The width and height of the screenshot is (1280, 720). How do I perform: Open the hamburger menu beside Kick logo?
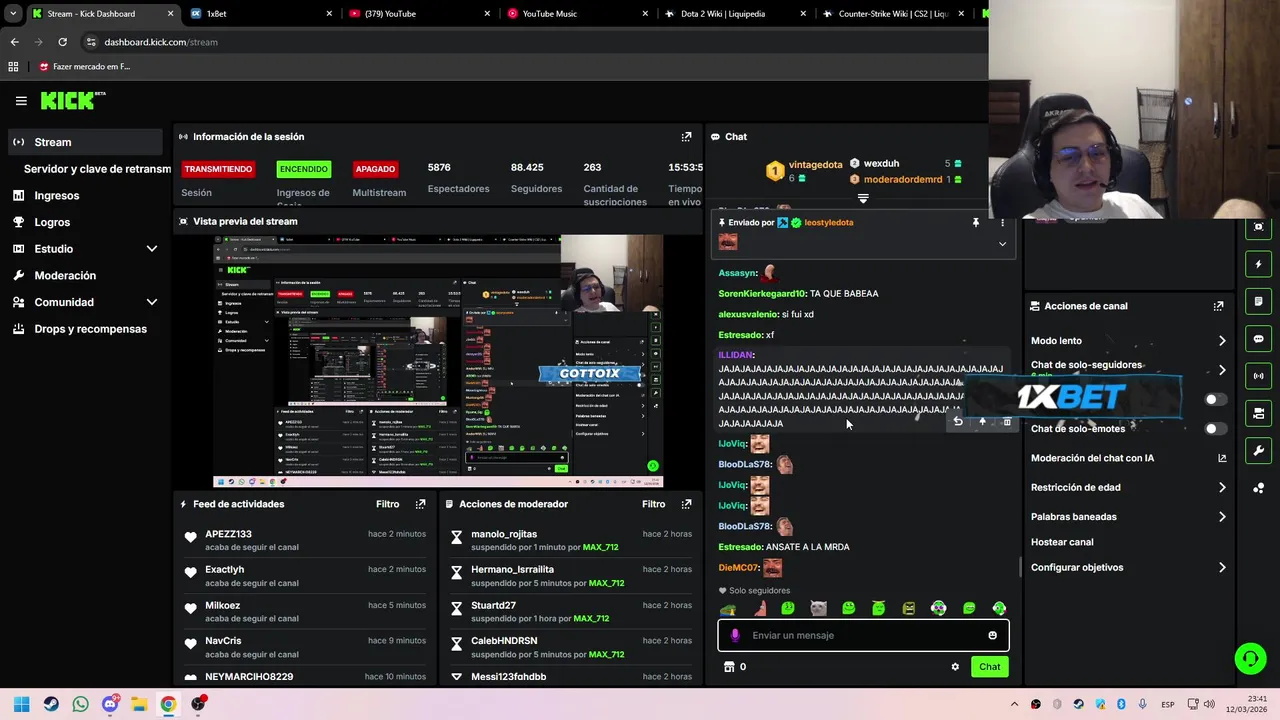tap(21, 101)
